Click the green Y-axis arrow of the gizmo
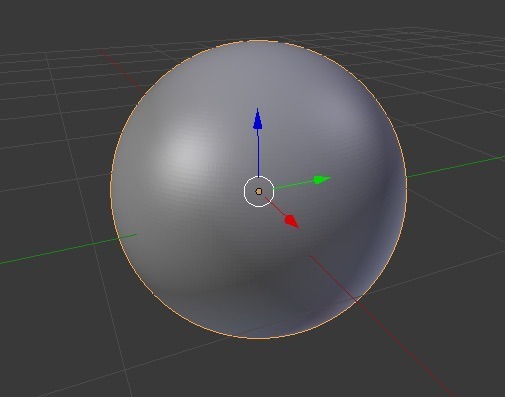 pyautogui.click(x=322, y=180)
